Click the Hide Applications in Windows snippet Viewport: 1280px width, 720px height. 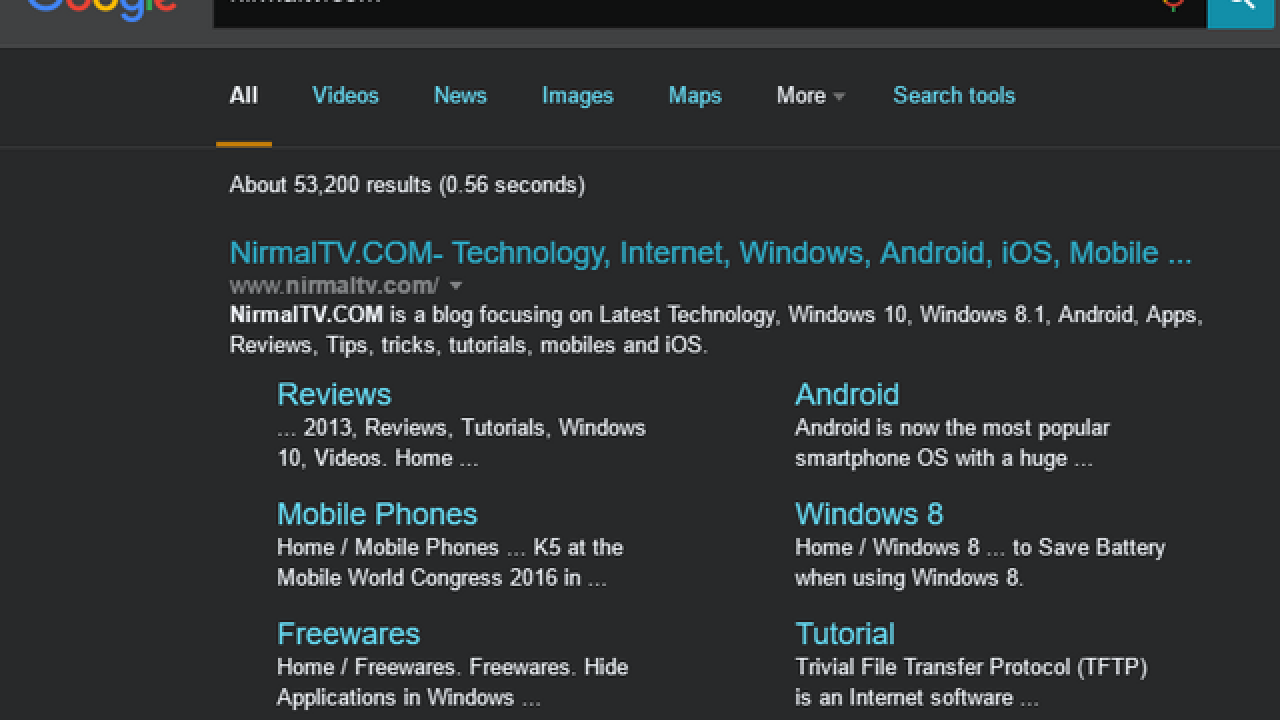pyautogui.click(x=452, y=682)
